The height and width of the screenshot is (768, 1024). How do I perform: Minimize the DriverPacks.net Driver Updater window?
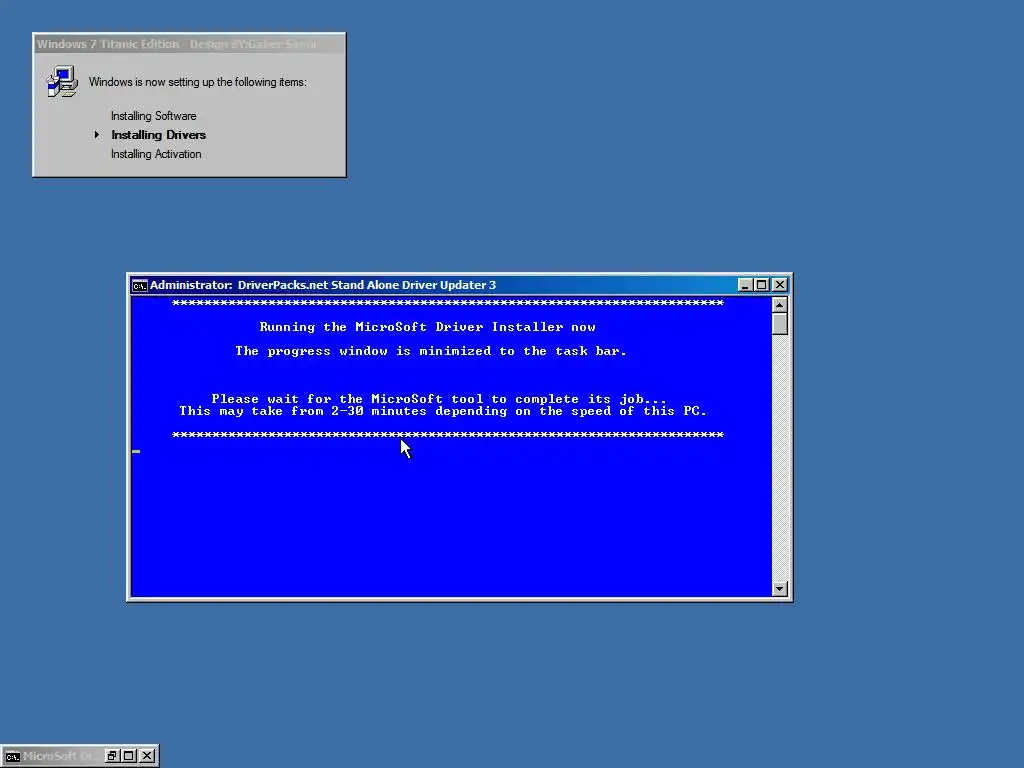tap(744, 285)
